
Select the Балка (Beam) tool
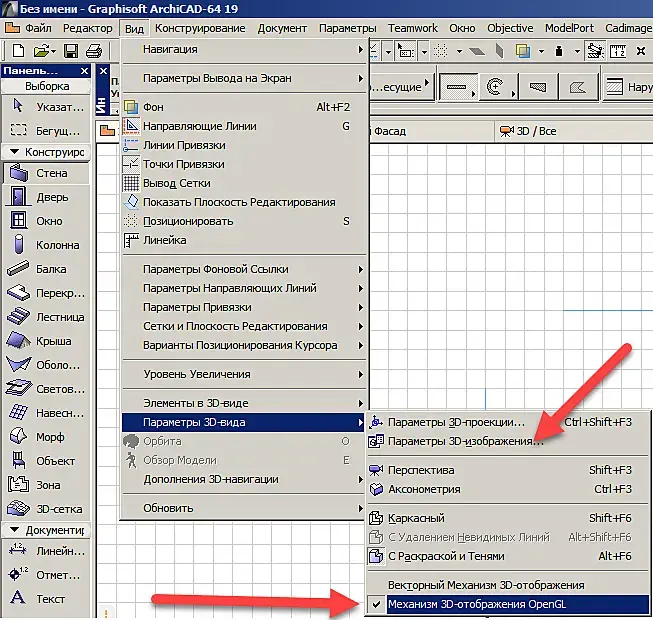46,269
